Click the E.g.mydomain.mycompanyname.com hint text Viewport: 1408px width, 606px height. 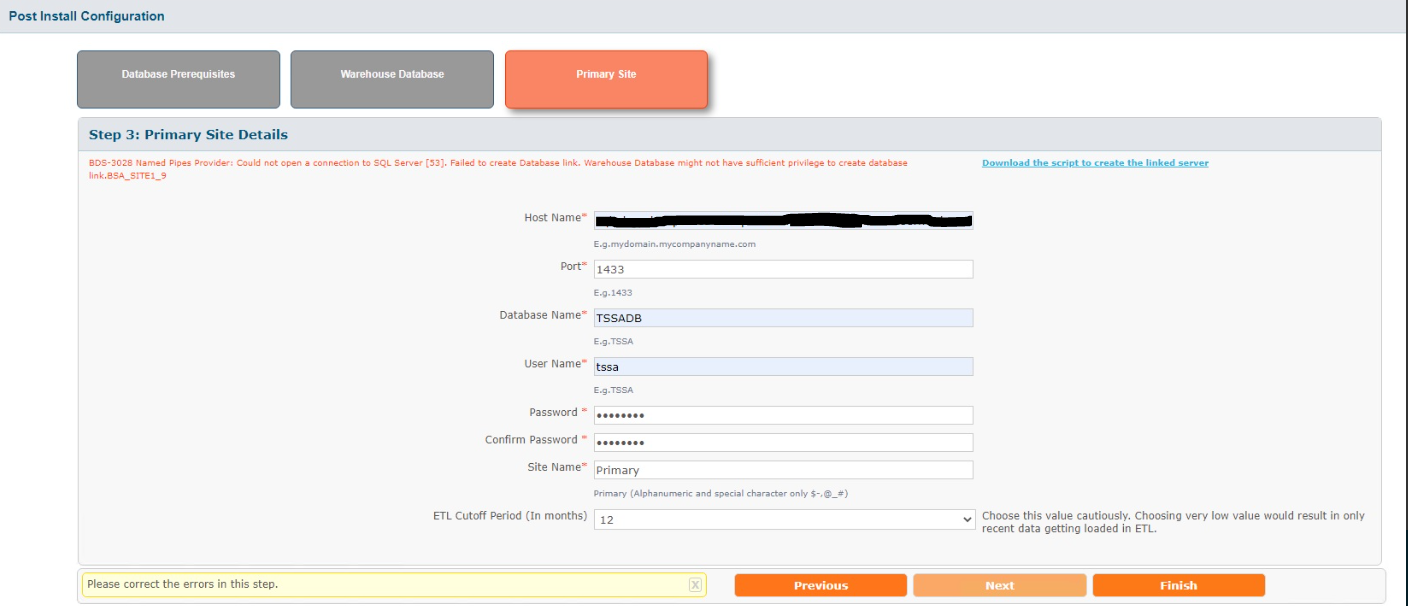click(x=675, y=244)
